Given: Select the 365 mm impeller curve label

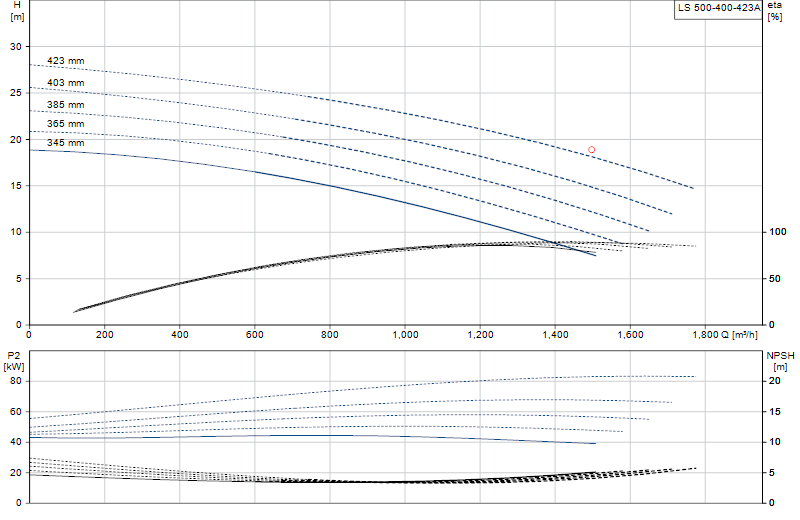Looking at the screenshot, I should (65, 123).
